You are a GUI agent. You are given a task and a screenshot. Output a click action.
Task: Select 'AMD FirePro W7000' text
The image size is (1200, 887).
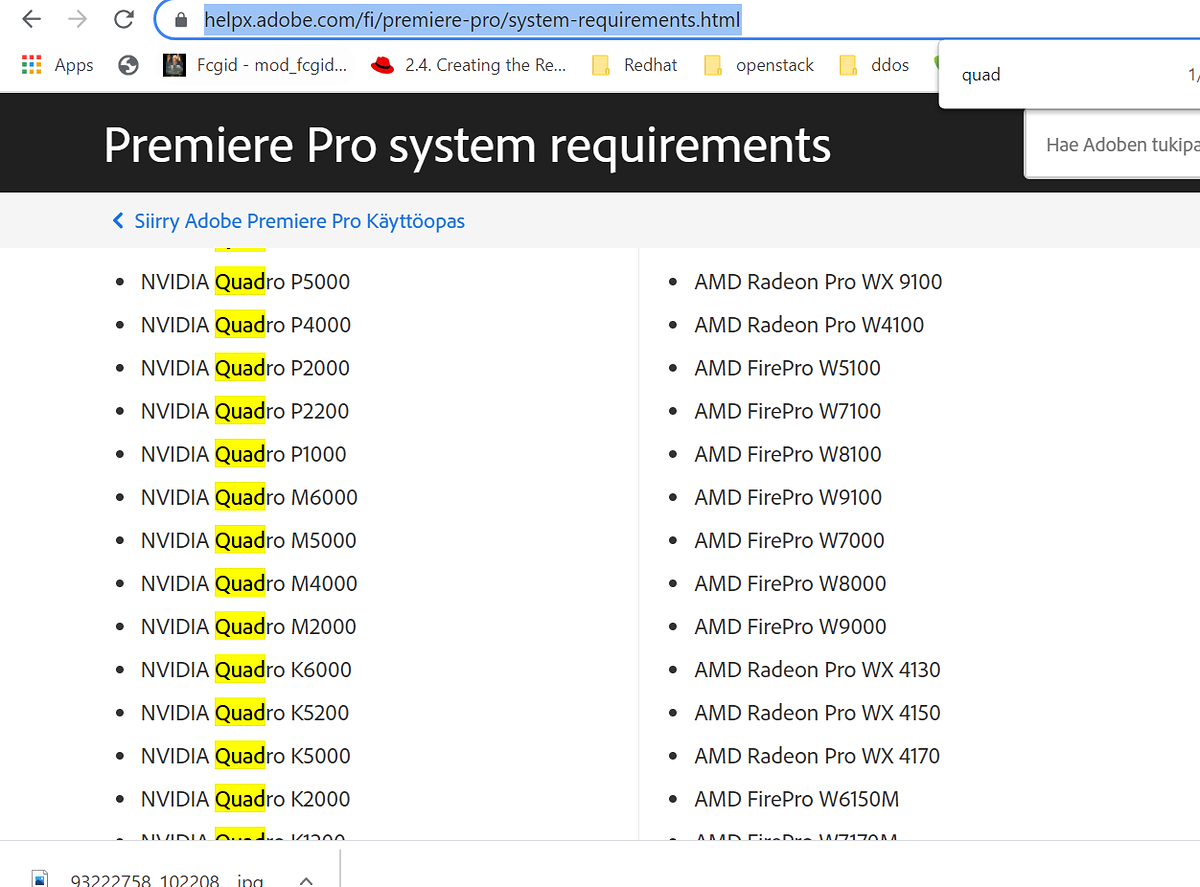(x=789, y=540)
